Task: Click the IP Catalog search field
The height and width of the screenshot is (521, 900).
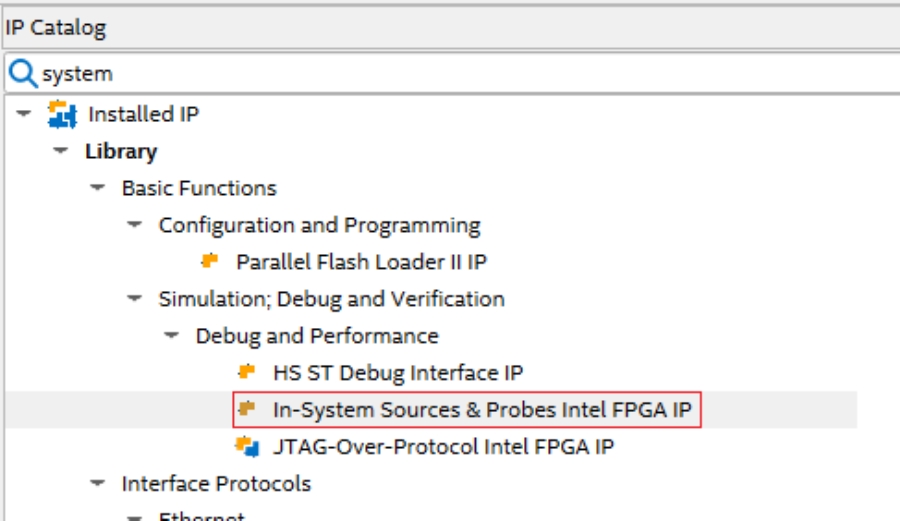Action: click(450, 73)
